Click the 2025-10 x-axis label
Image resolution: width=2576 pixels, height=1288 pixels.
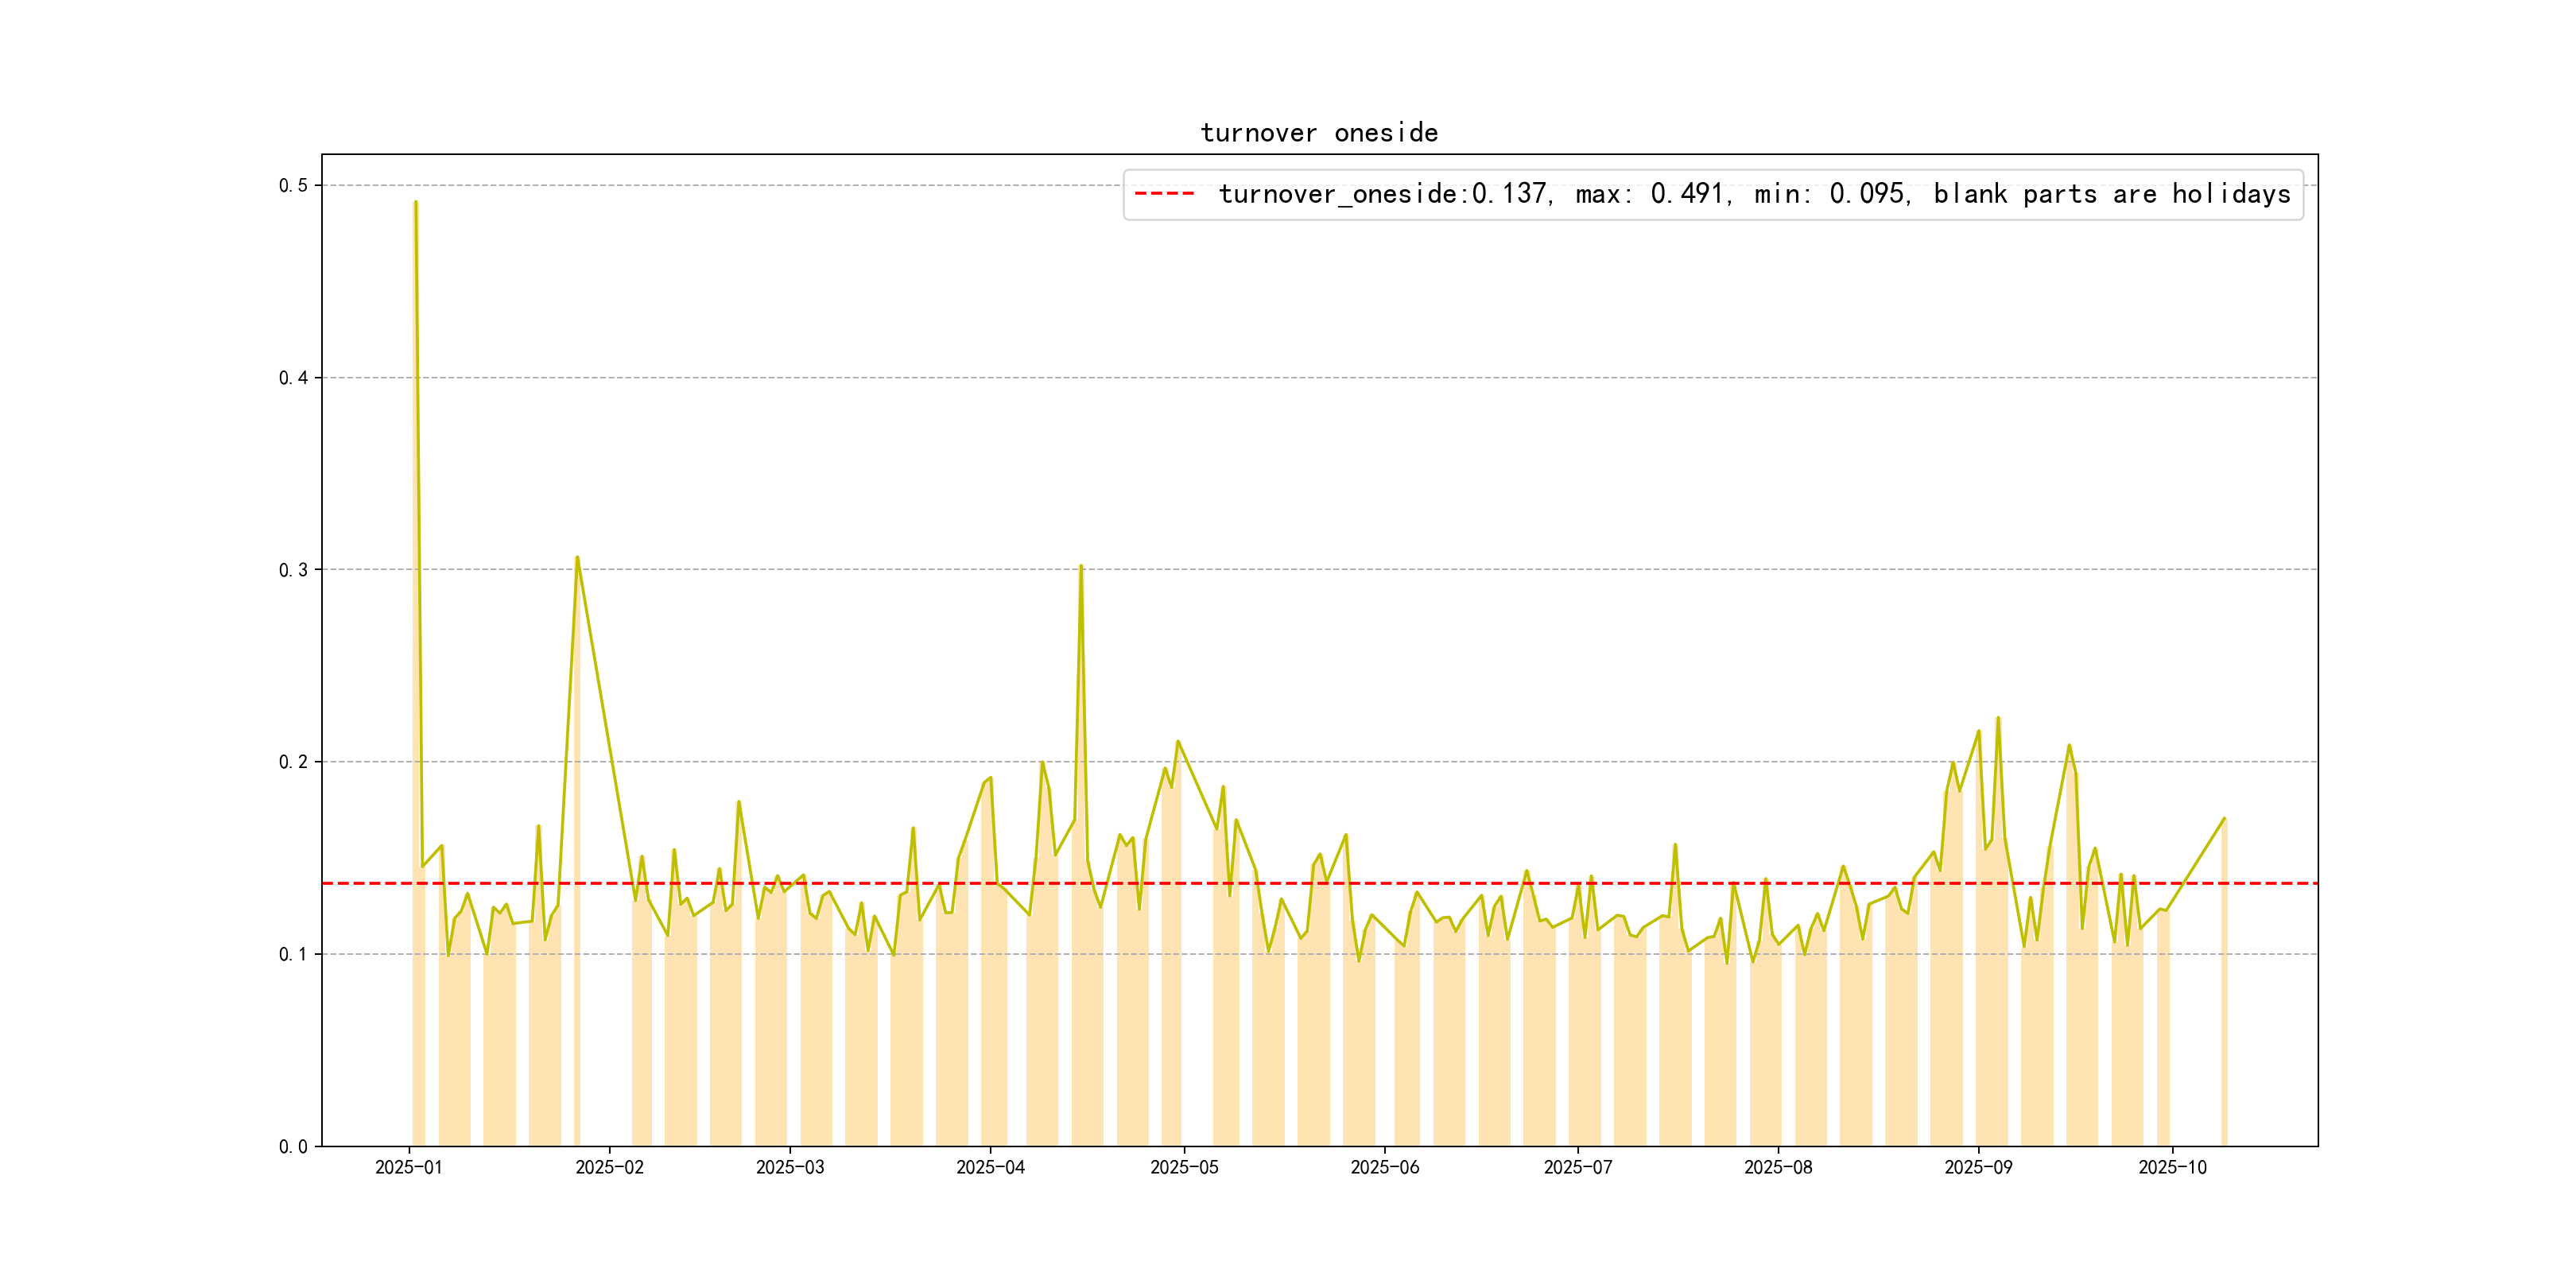(2172, 1167)
